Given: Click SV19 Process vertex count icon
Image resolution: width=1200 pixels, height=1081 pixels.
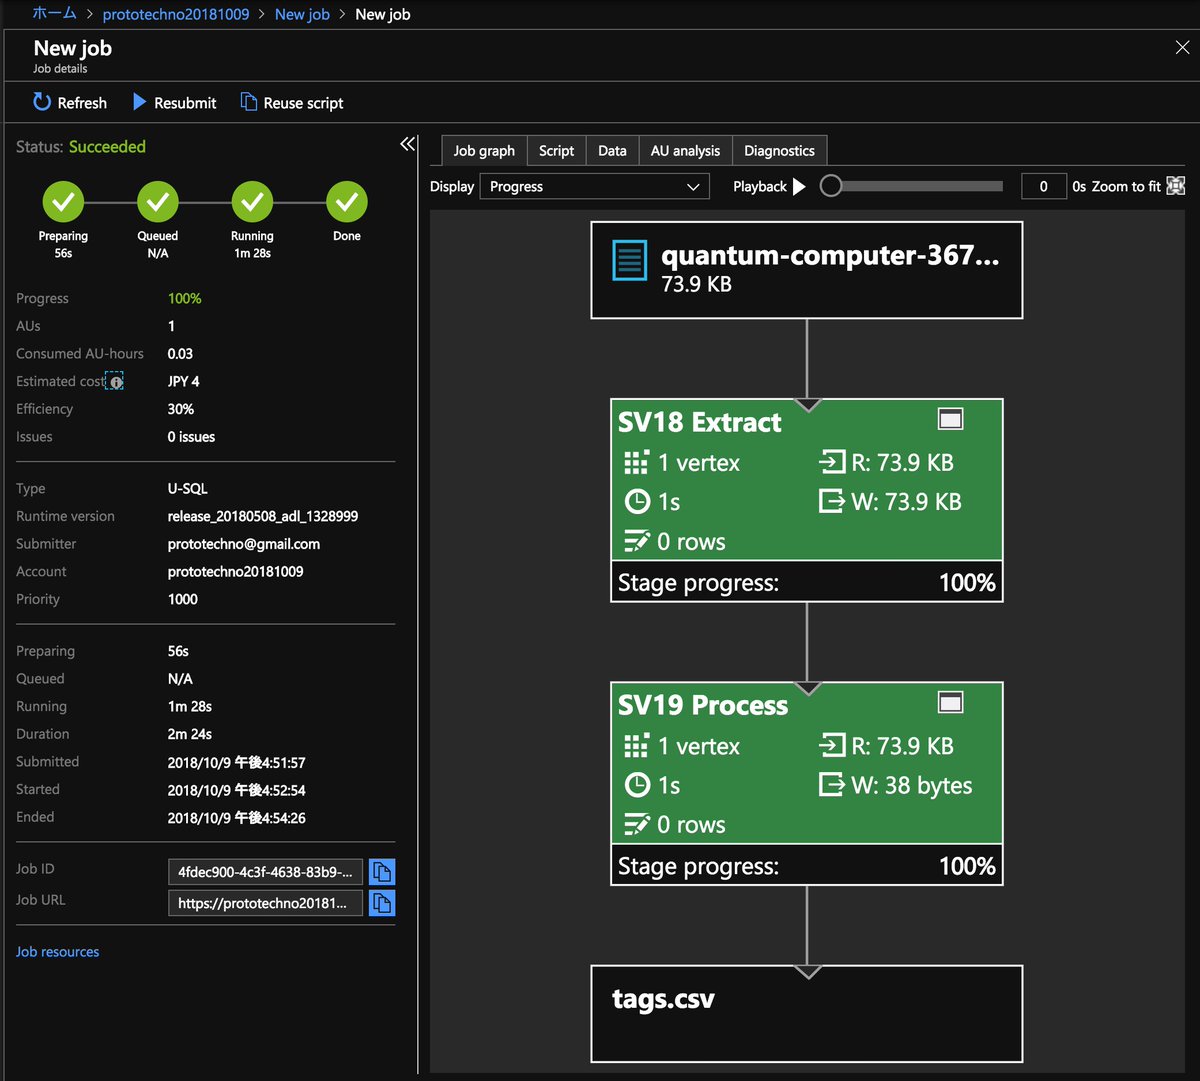Looking at the screenshot, I should tap(636, 746).
